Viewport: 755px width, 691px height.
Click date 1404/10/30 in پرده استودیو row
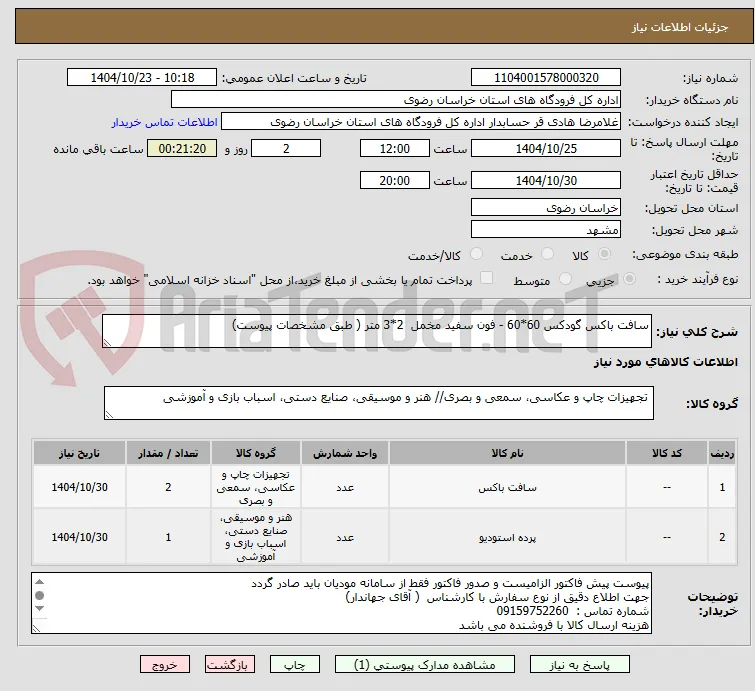coord(79,537)
